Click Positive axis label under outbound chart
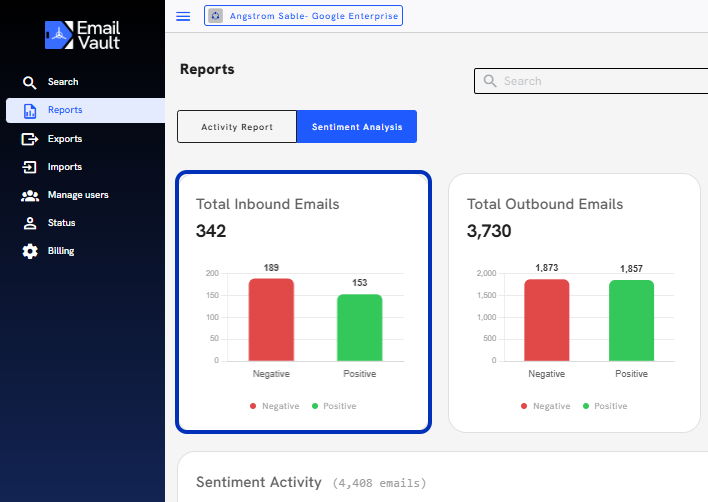 click(x=631, y=374)
